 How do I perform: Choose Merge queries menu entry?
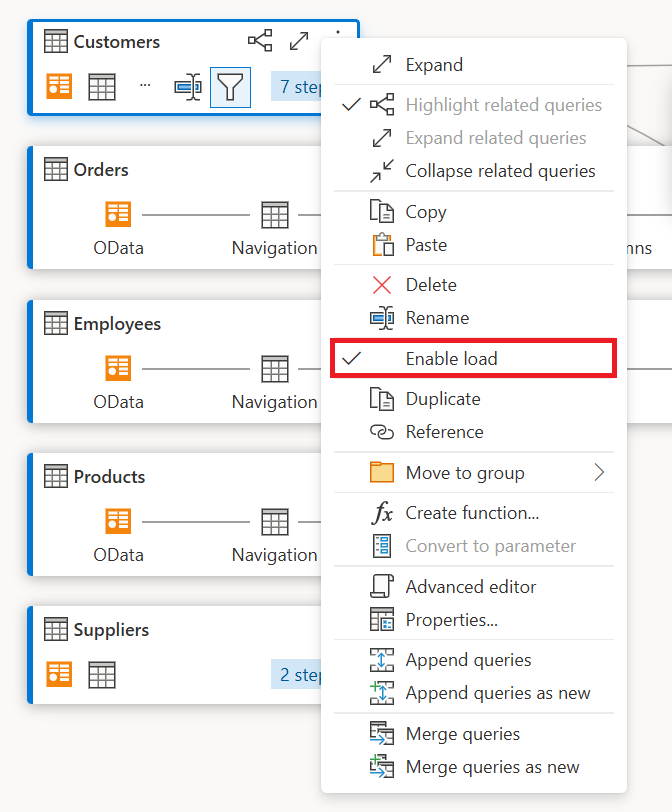coord(474,734)
